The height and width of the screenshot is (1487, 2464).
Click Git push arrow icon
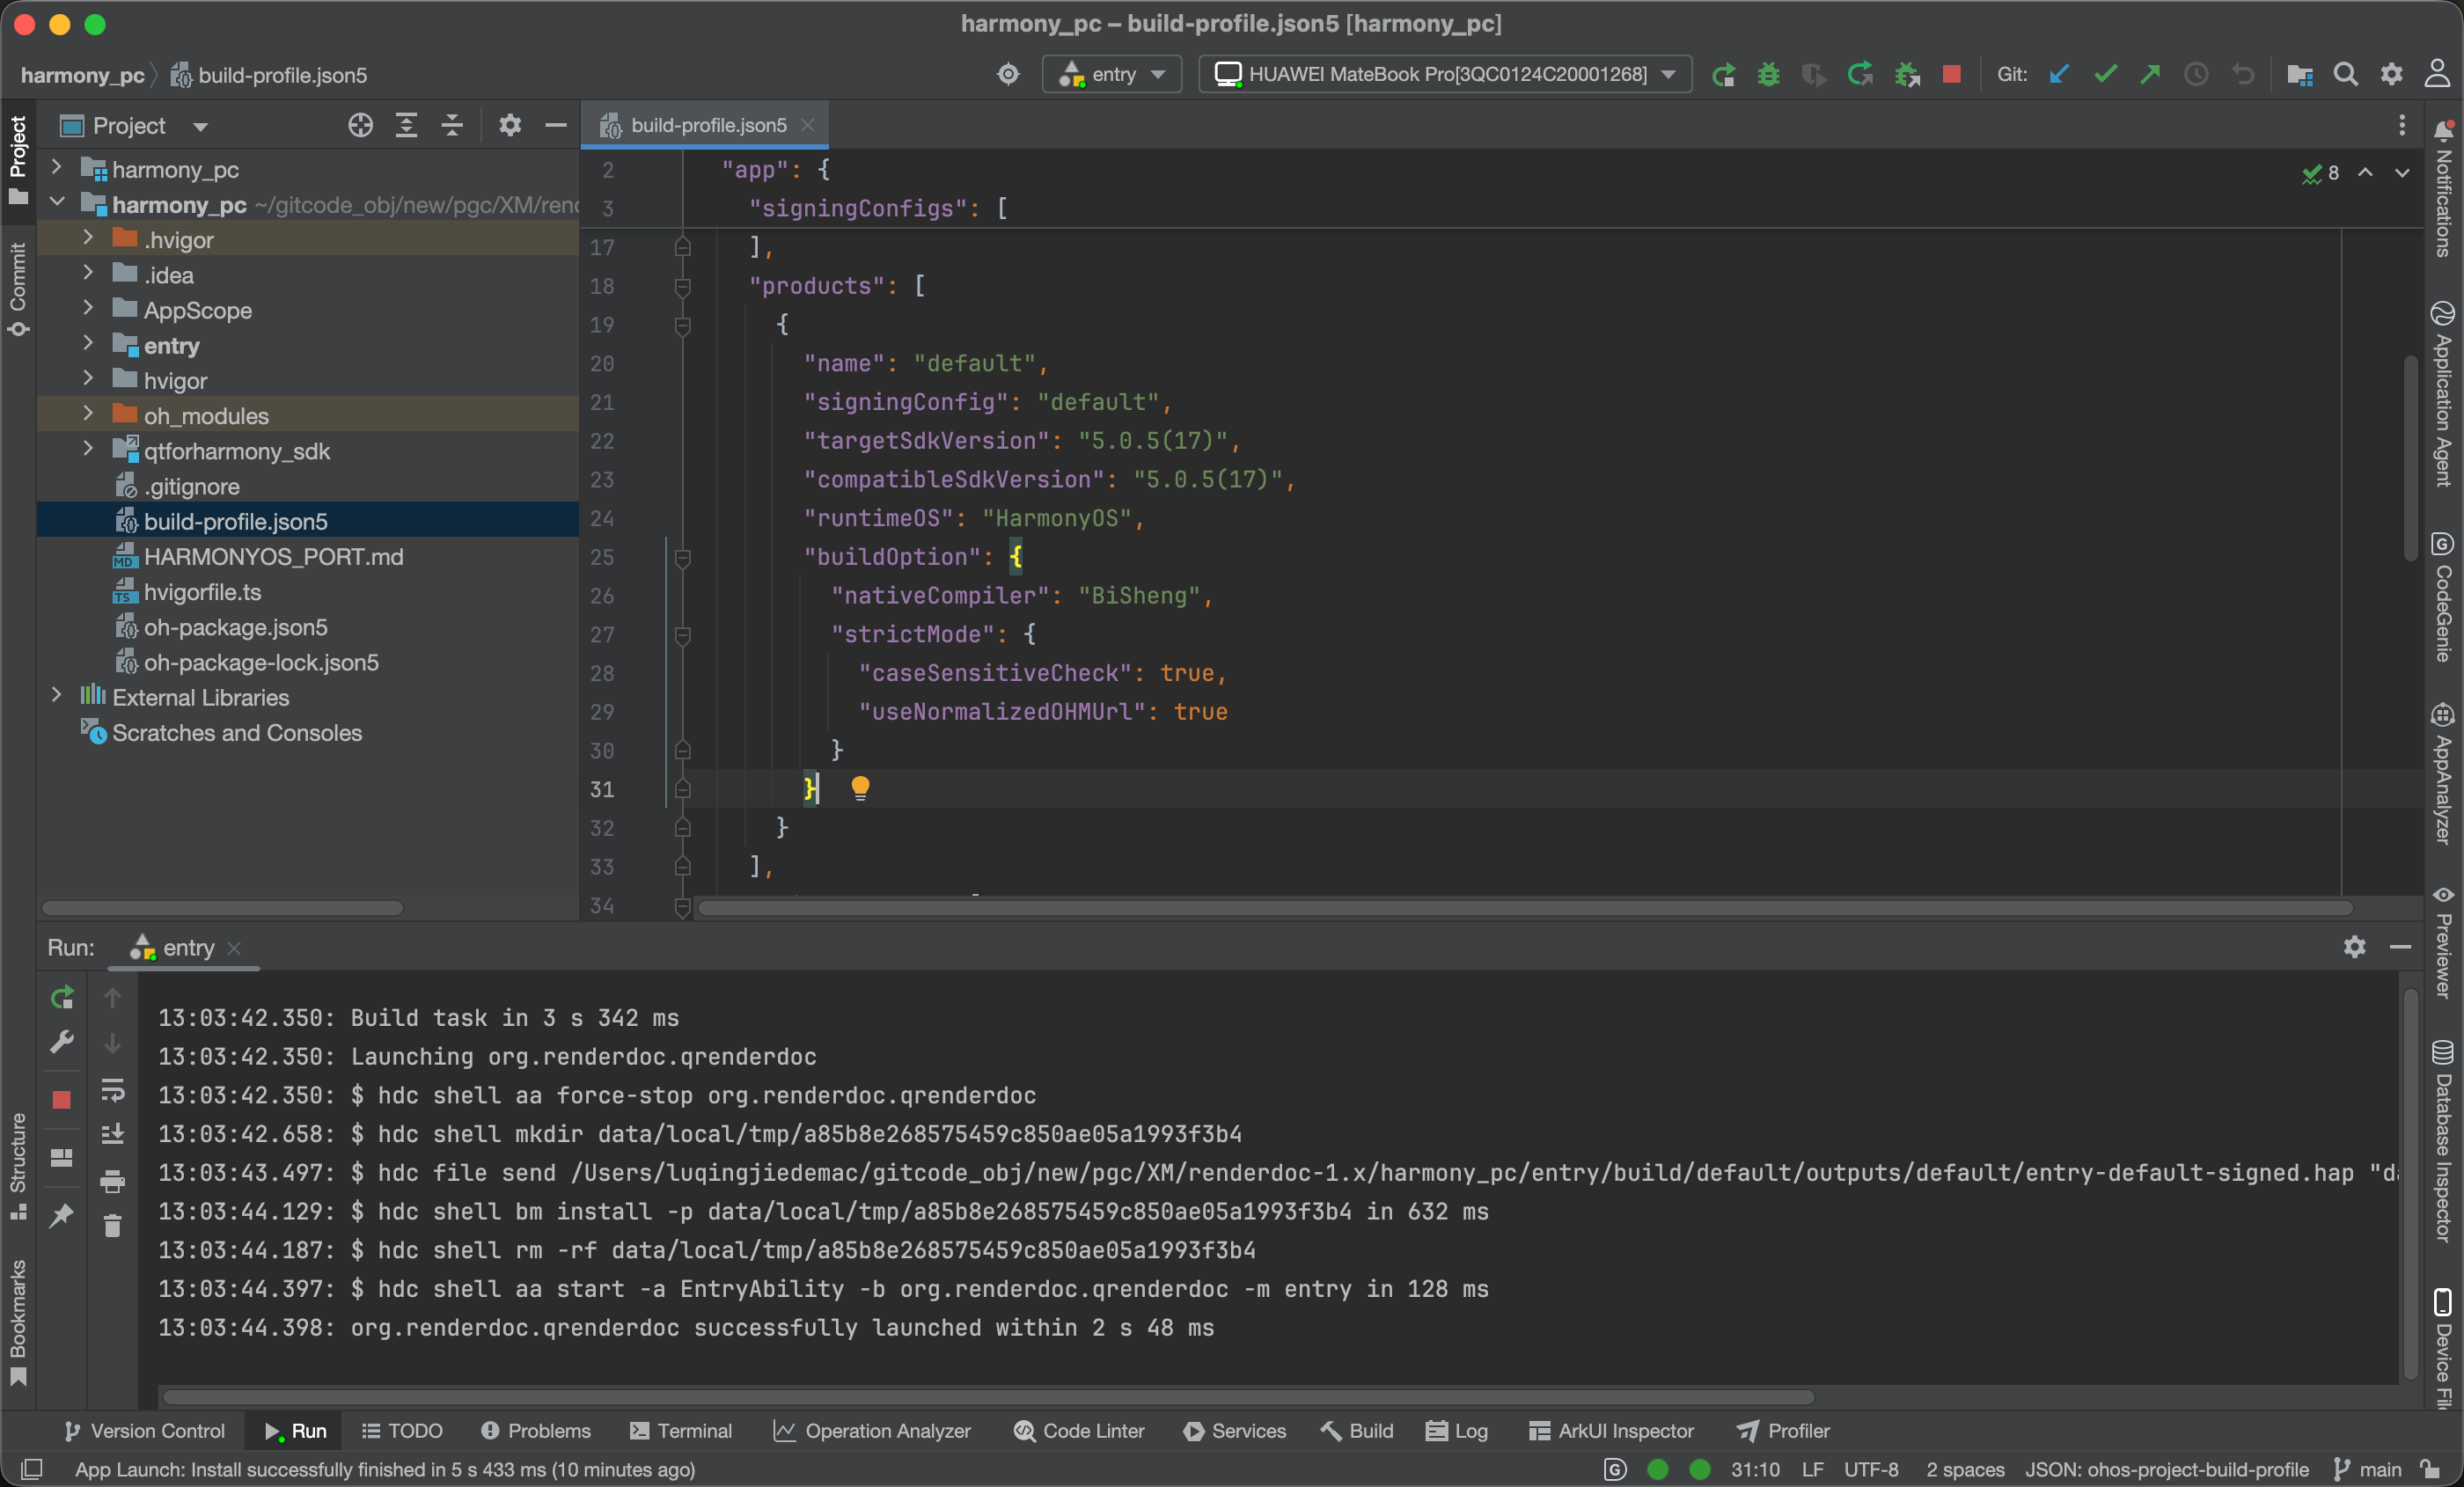2150,75
